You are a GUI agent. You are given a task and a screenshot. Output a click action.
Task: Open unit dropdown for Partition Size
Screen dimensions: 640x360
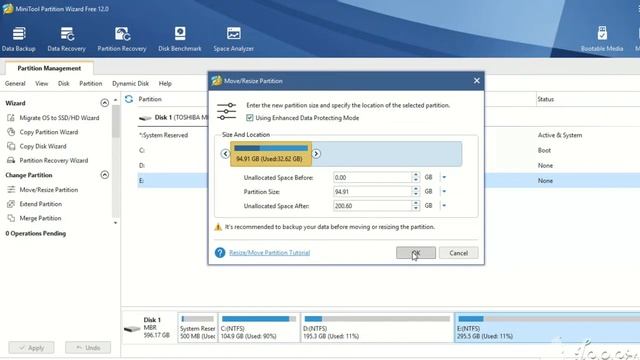pyautogui.click(x=444, y=191)
